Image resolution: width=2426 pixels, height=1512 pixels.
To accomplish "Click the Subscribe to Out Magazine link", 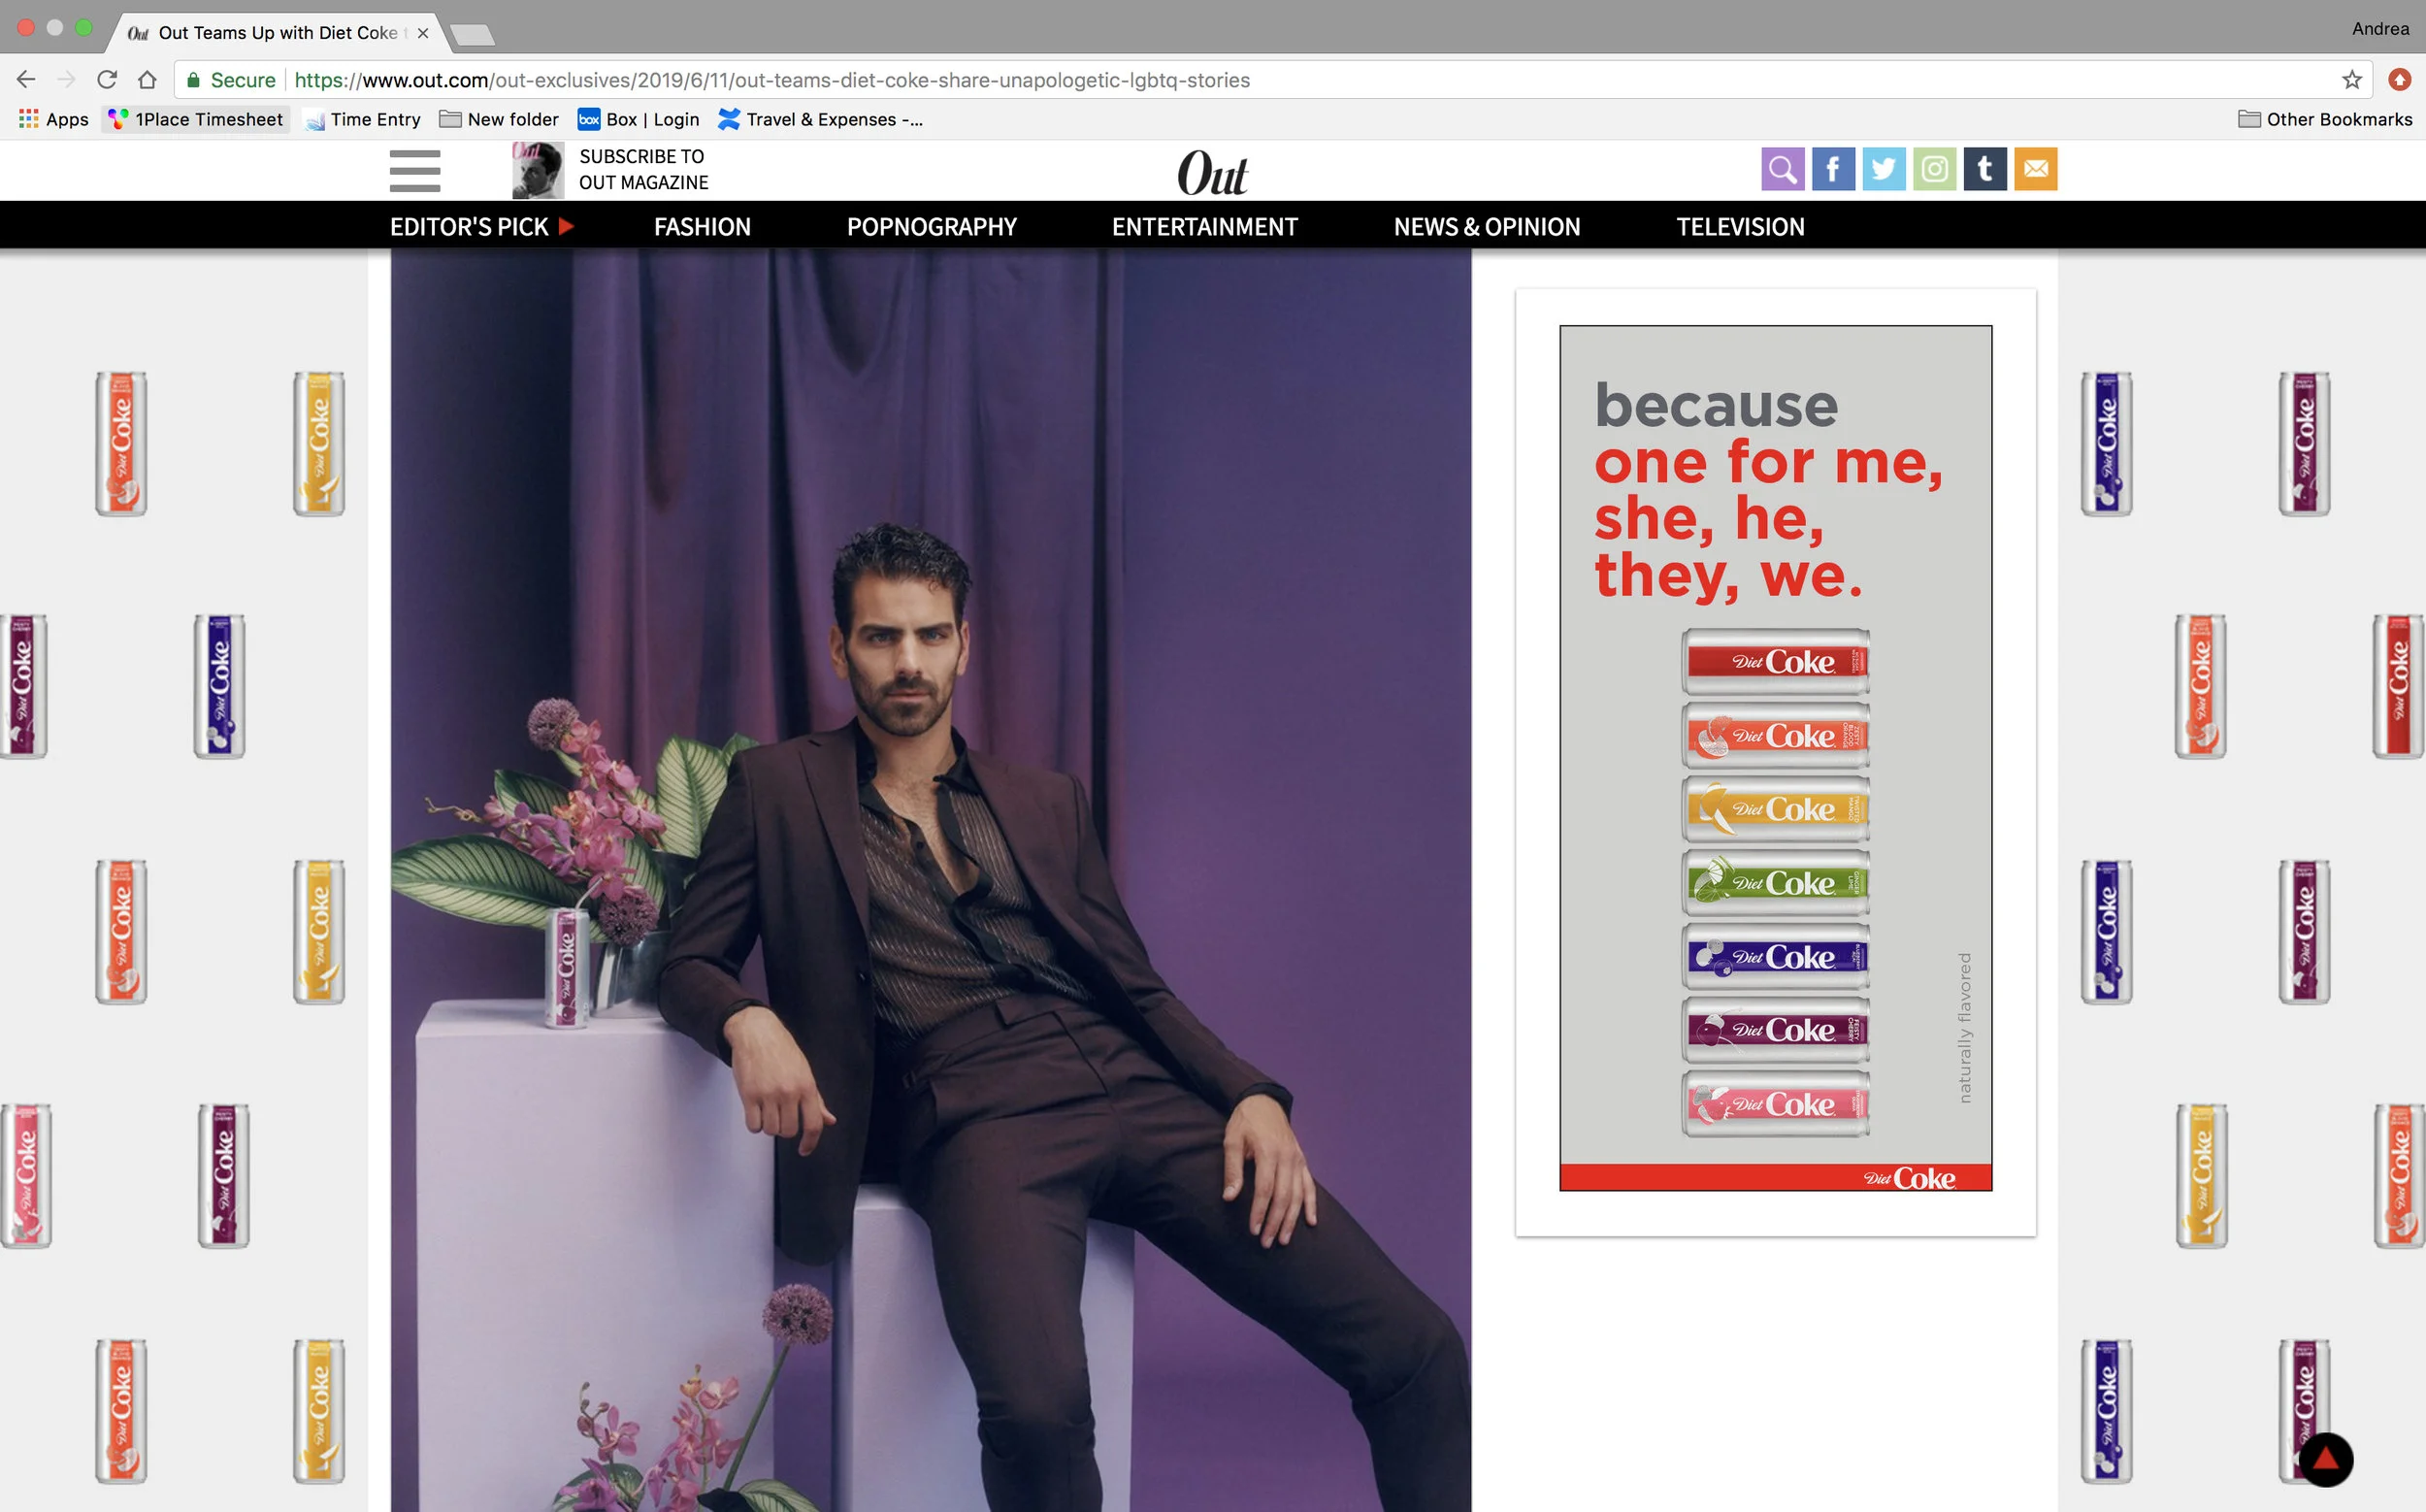I will pos(643,170).
